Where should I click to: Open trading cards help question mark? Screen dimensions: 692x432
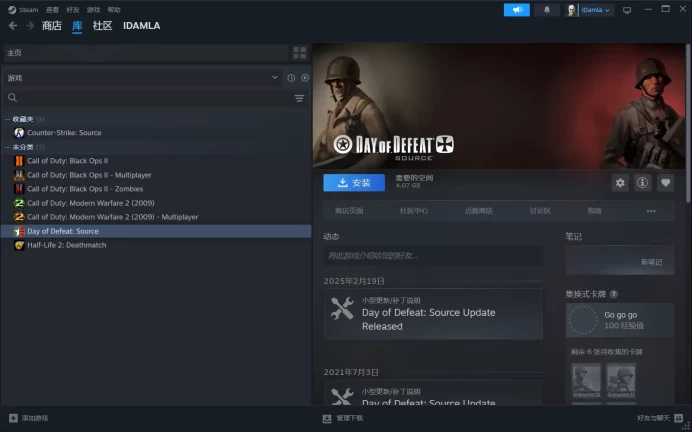coord(613,294)
